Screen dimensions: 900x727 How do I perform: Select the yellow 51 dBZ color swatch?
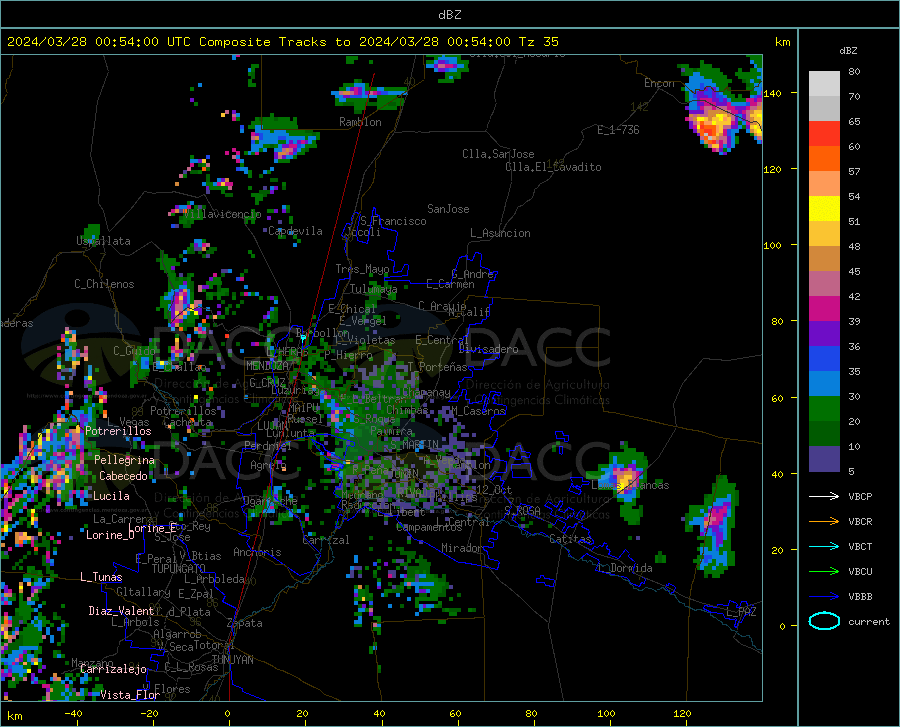824,209
